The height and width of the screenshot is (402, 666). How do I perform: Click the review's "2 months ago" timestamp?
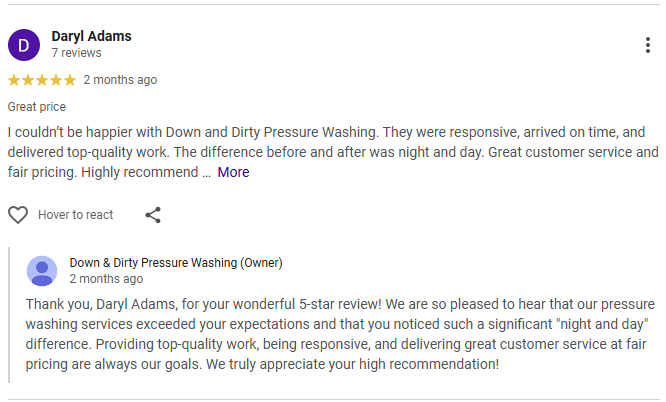120,80
